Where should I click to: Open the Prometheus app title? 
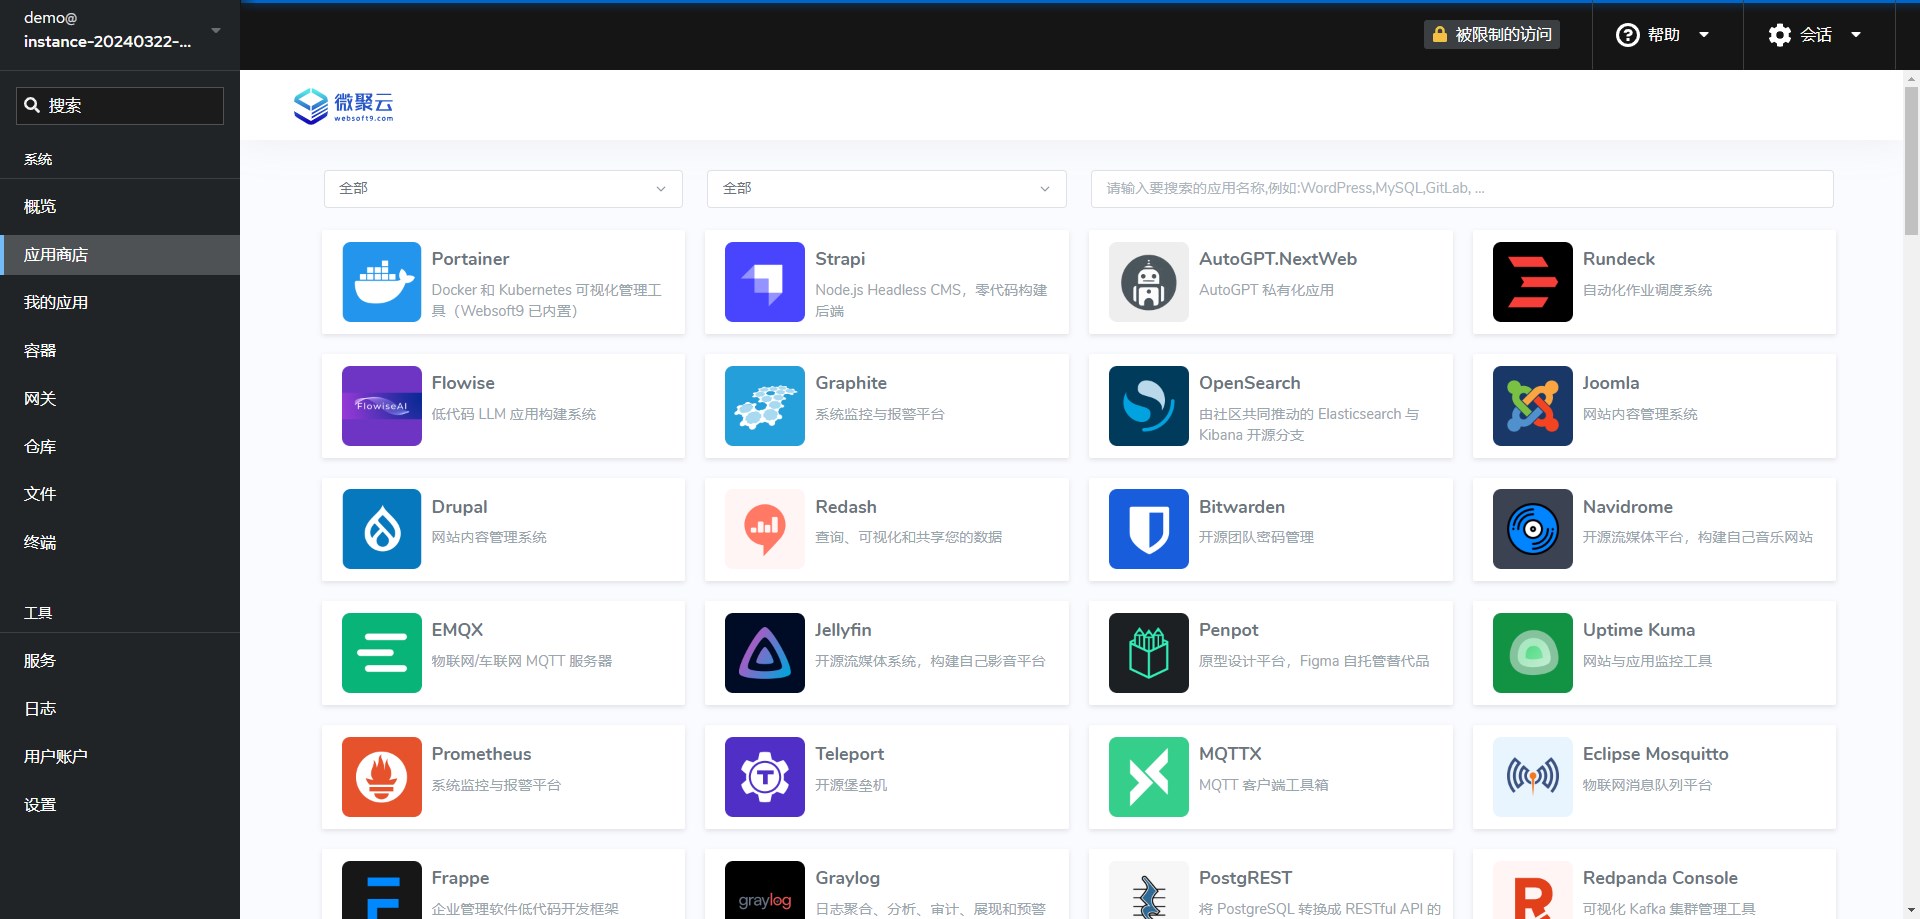(481, 754)
